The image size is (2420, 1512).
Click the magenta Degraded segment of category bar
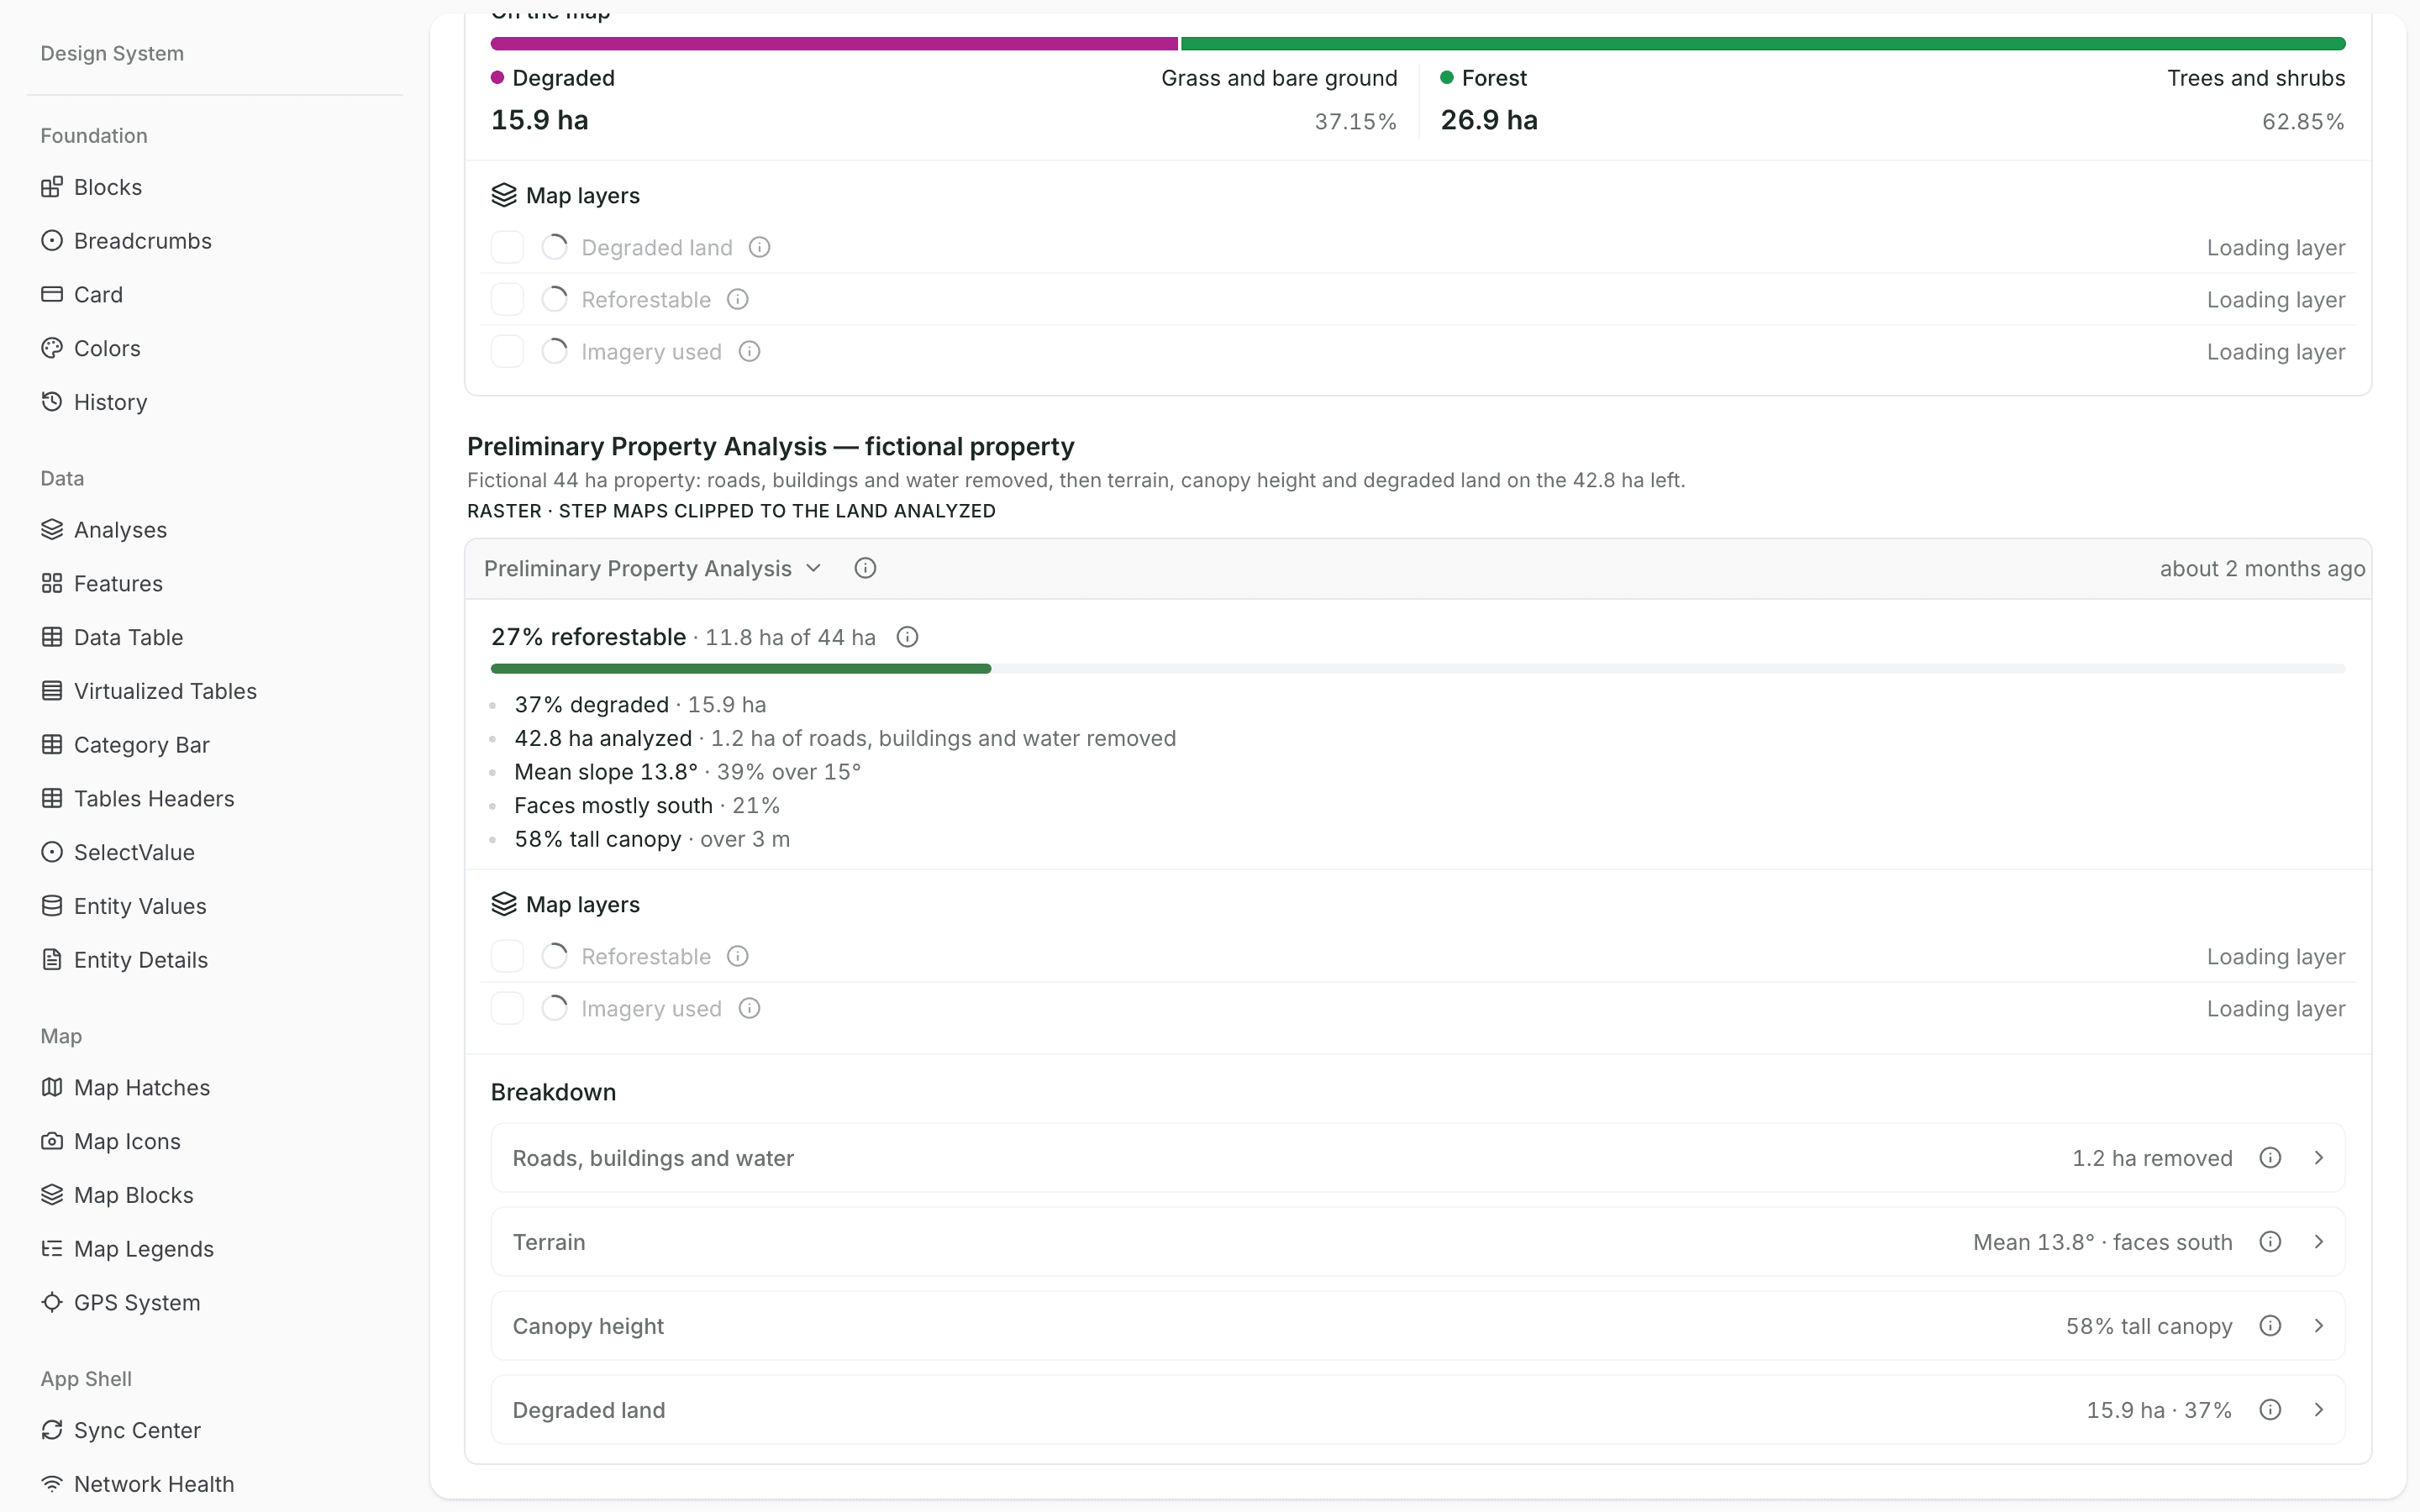pyautogui.click(x=834, y=44)
